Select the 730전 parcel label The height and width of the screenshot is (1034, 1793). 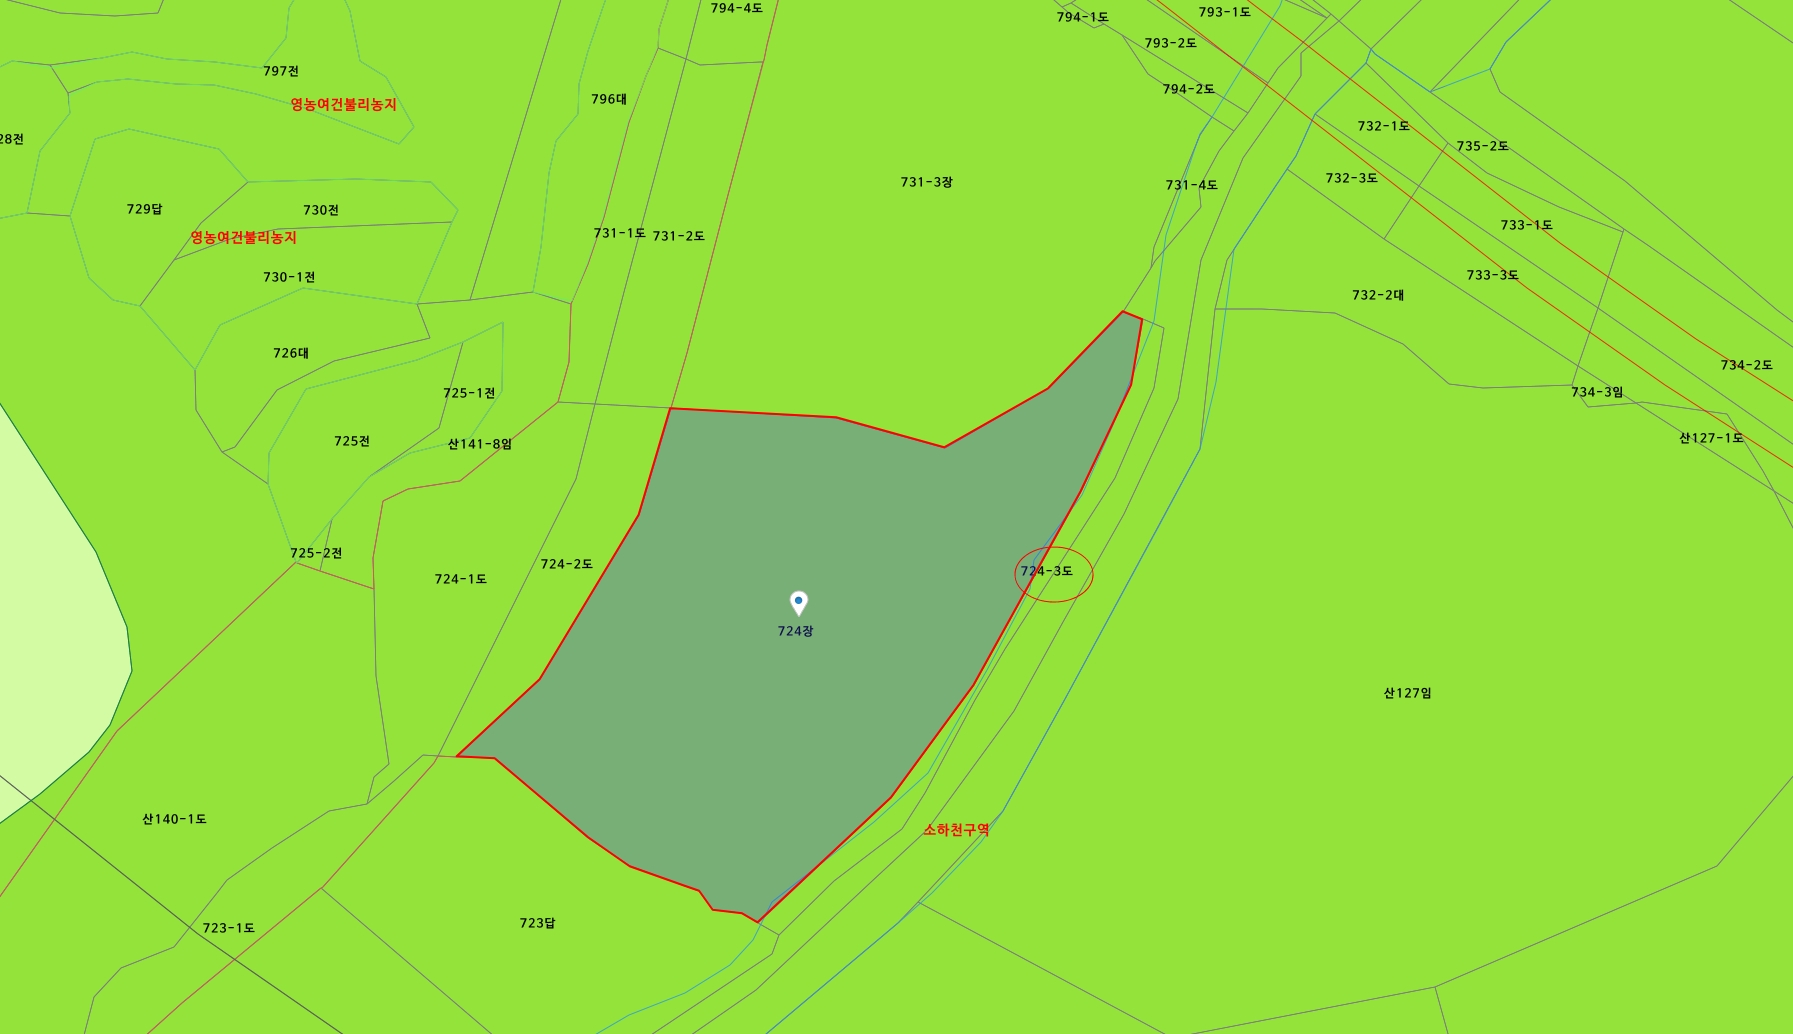tap(321, 210)
